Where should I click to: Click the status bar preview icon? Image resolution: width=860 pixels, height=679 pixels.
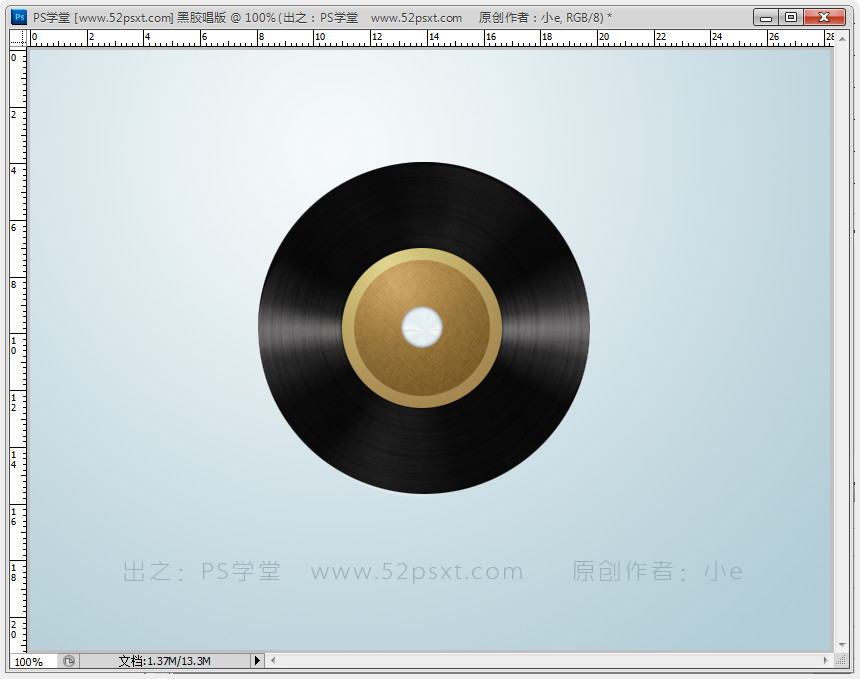69,661
